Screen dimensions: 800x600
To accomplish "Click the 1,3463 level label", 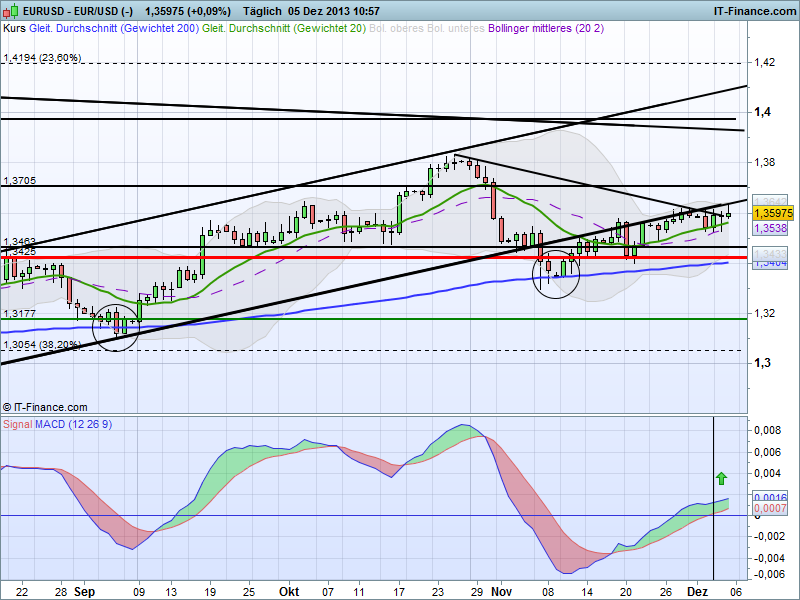I will click(20, 241).
